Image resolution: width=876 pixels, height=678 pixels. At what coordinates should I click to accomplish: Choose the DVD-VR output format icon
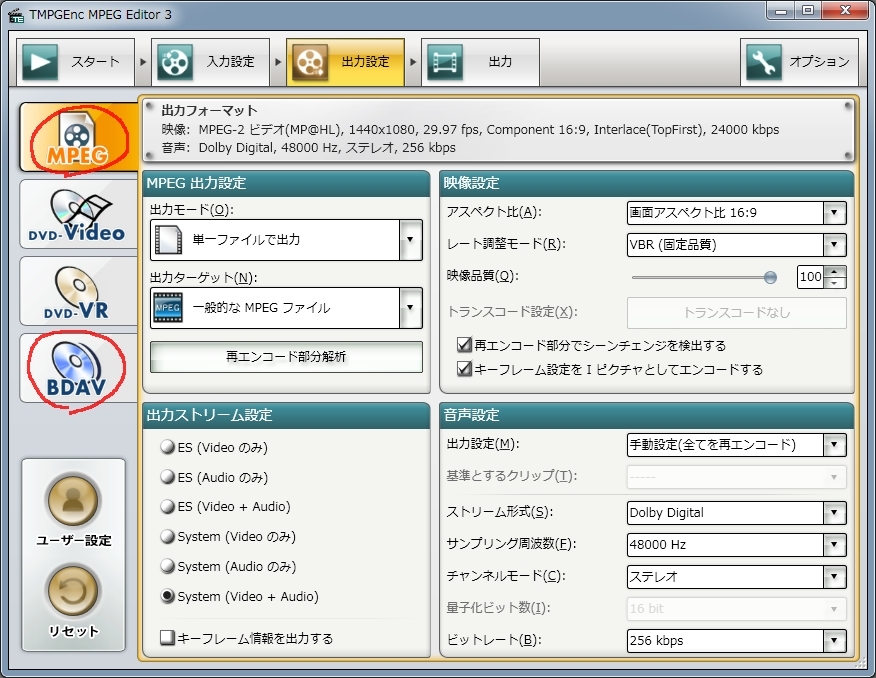[x=77, y=293]
